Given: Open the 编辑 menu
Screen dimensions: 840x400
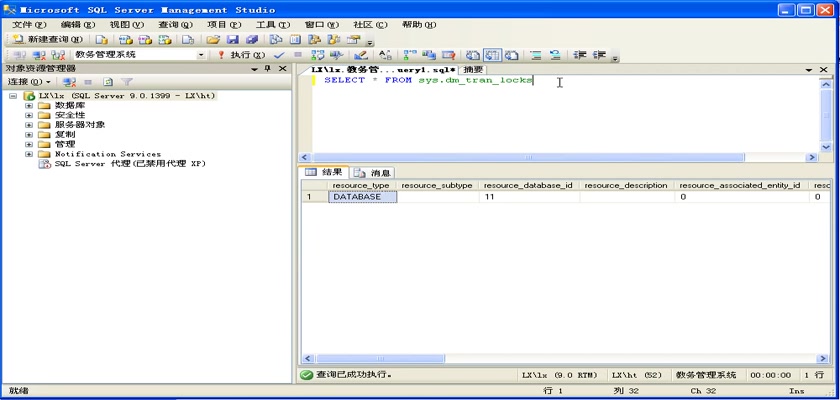Looking at the screenshot, I should (78, 25).
